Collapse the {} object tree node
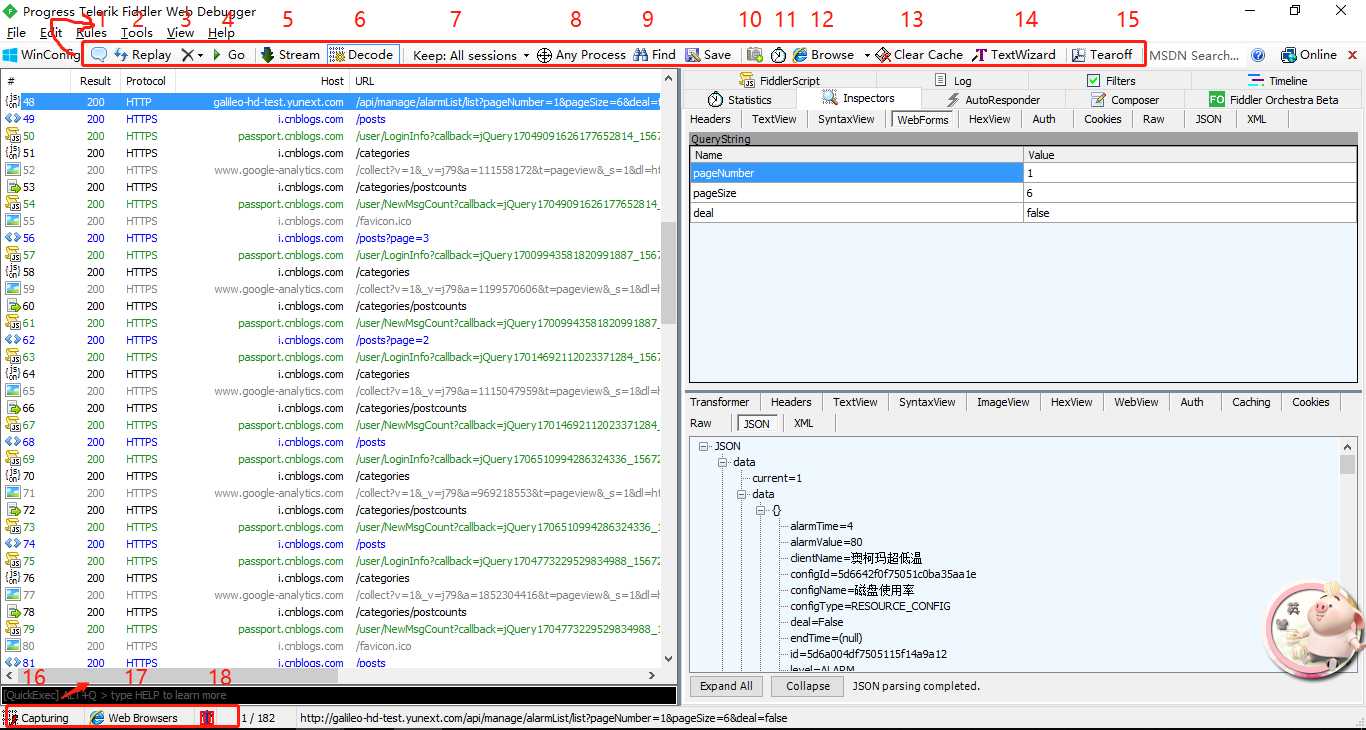 (762, 510)
